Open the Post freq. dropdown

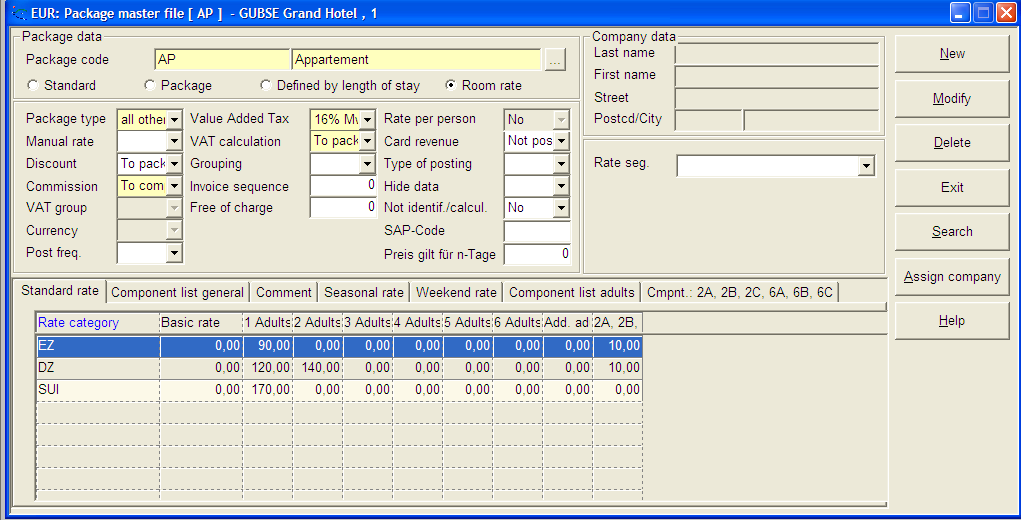174,253
